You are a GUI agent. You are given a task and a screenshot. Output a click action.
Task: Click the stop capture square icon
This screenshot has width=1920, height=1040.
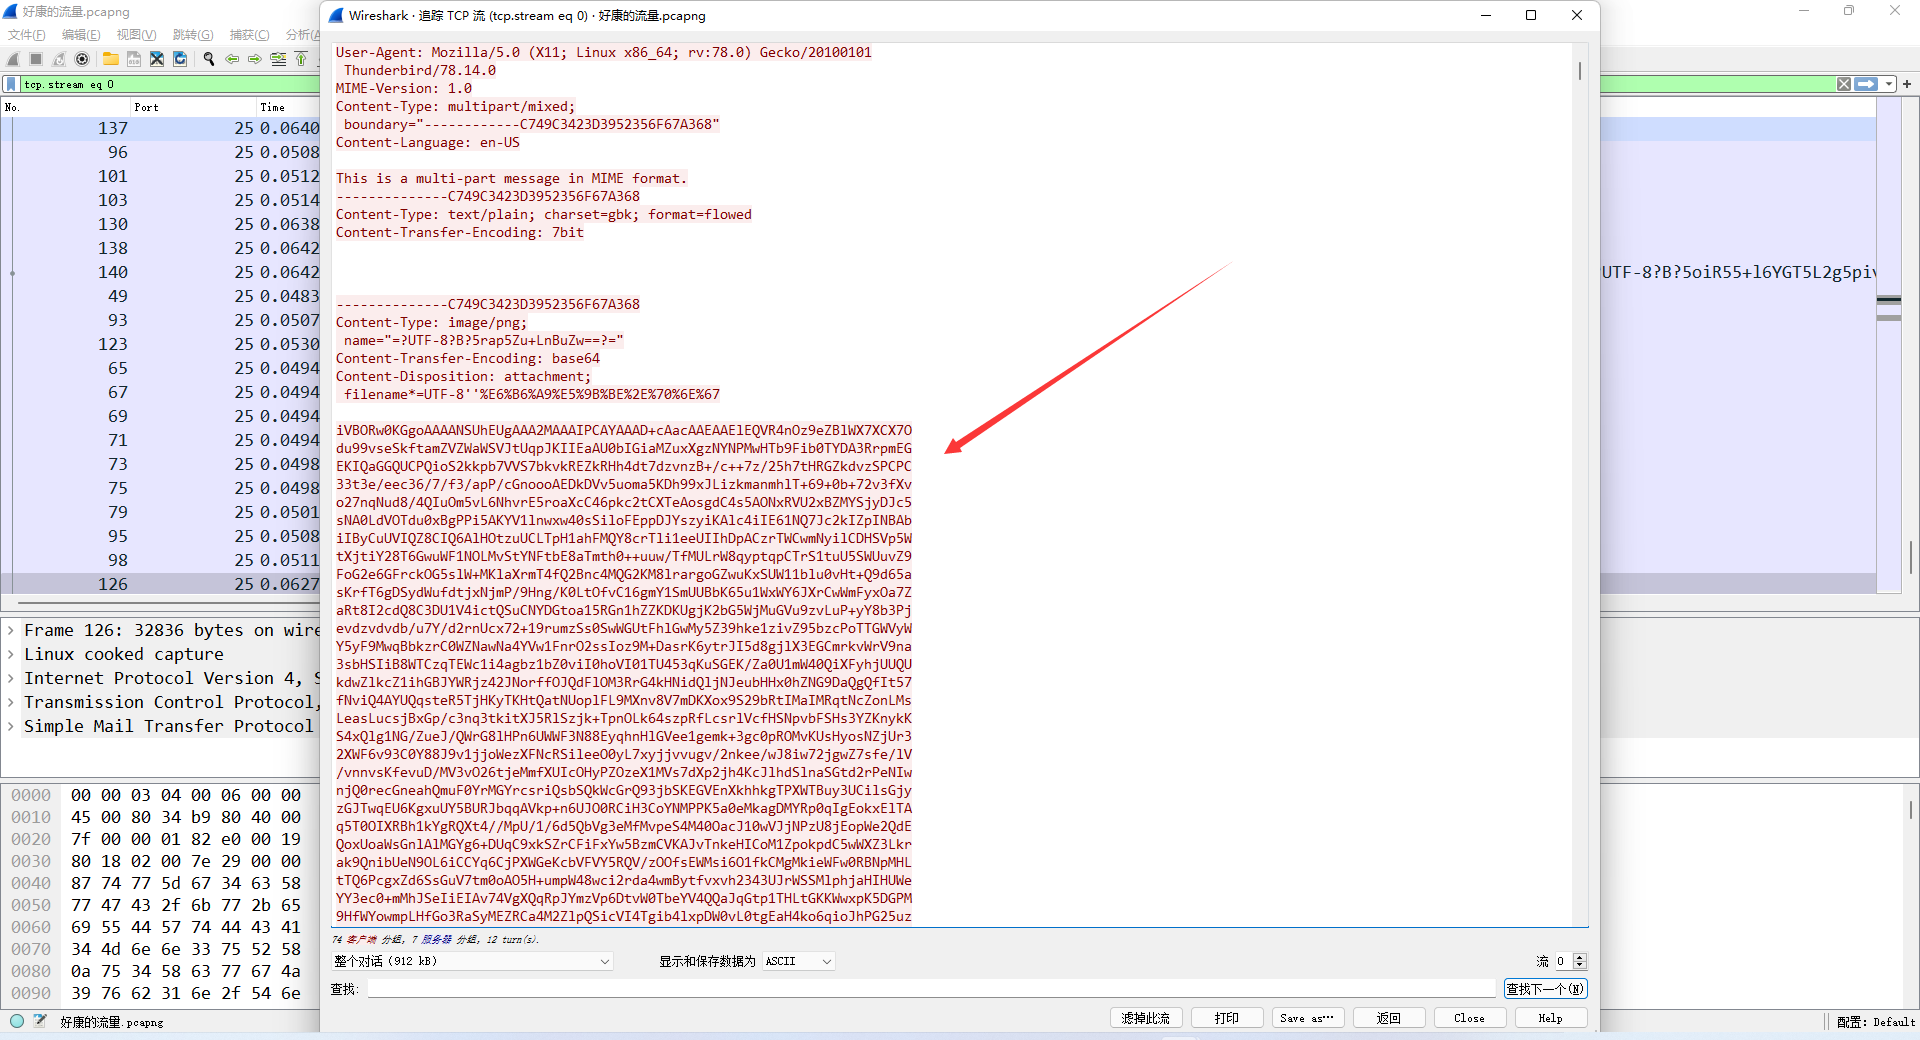[36, 59]
